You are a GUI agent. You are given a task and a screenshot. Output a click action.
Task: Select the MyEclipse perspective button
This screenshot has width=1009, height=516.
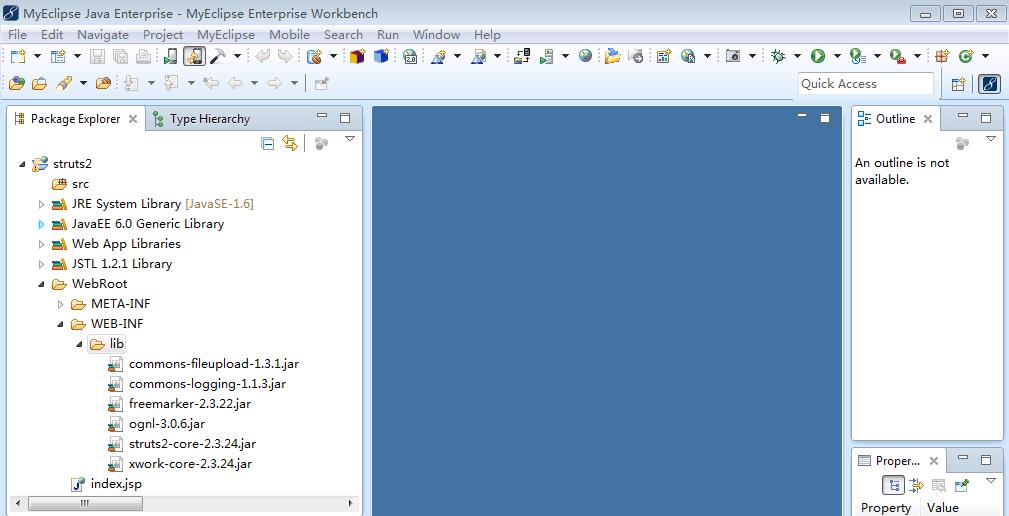(989, 84)
